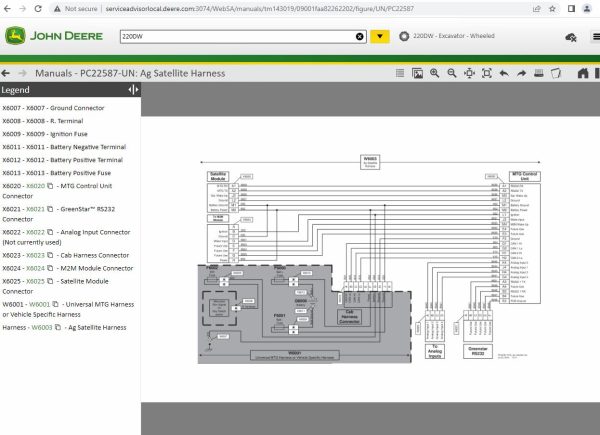Open the notes/book toolbar icon
The image size is (600, 435).
click(x=556, y=73)
